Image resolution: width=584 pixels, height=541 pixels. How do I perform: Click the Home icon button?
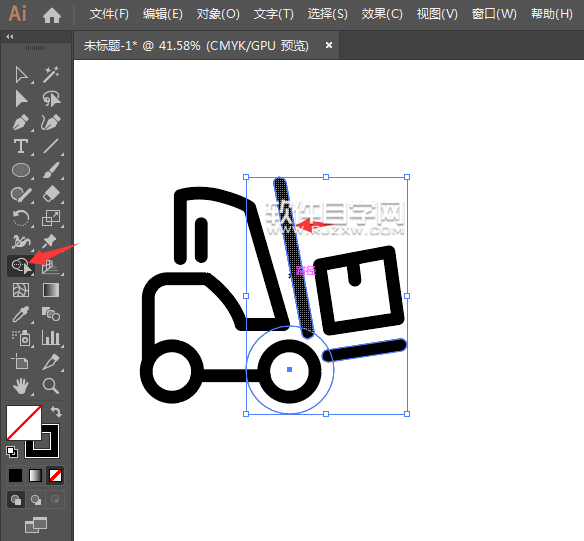pyautogui.click(x=52, y=15)
